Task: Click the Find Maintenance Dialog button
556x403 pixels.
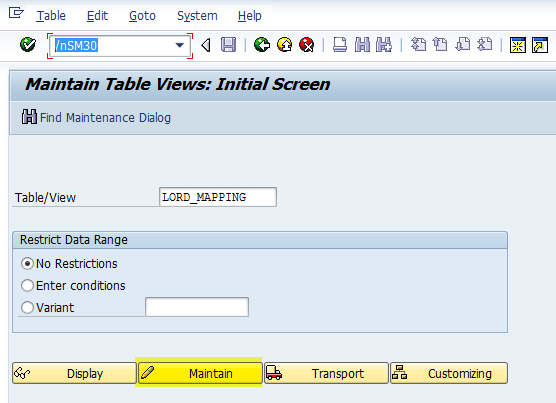Action: pyautogui.click(x=96, y=117)
